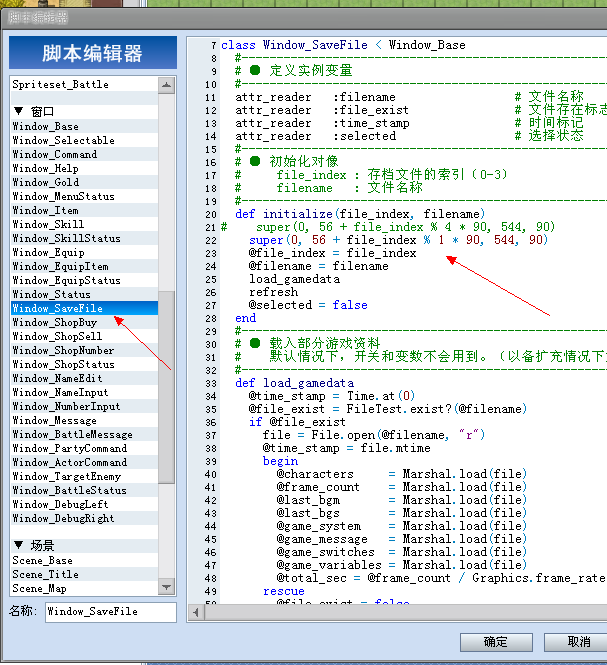This screenshot has height=665, width=607.
Task: Select Window_Help script
Action: [x=84, y=168]
